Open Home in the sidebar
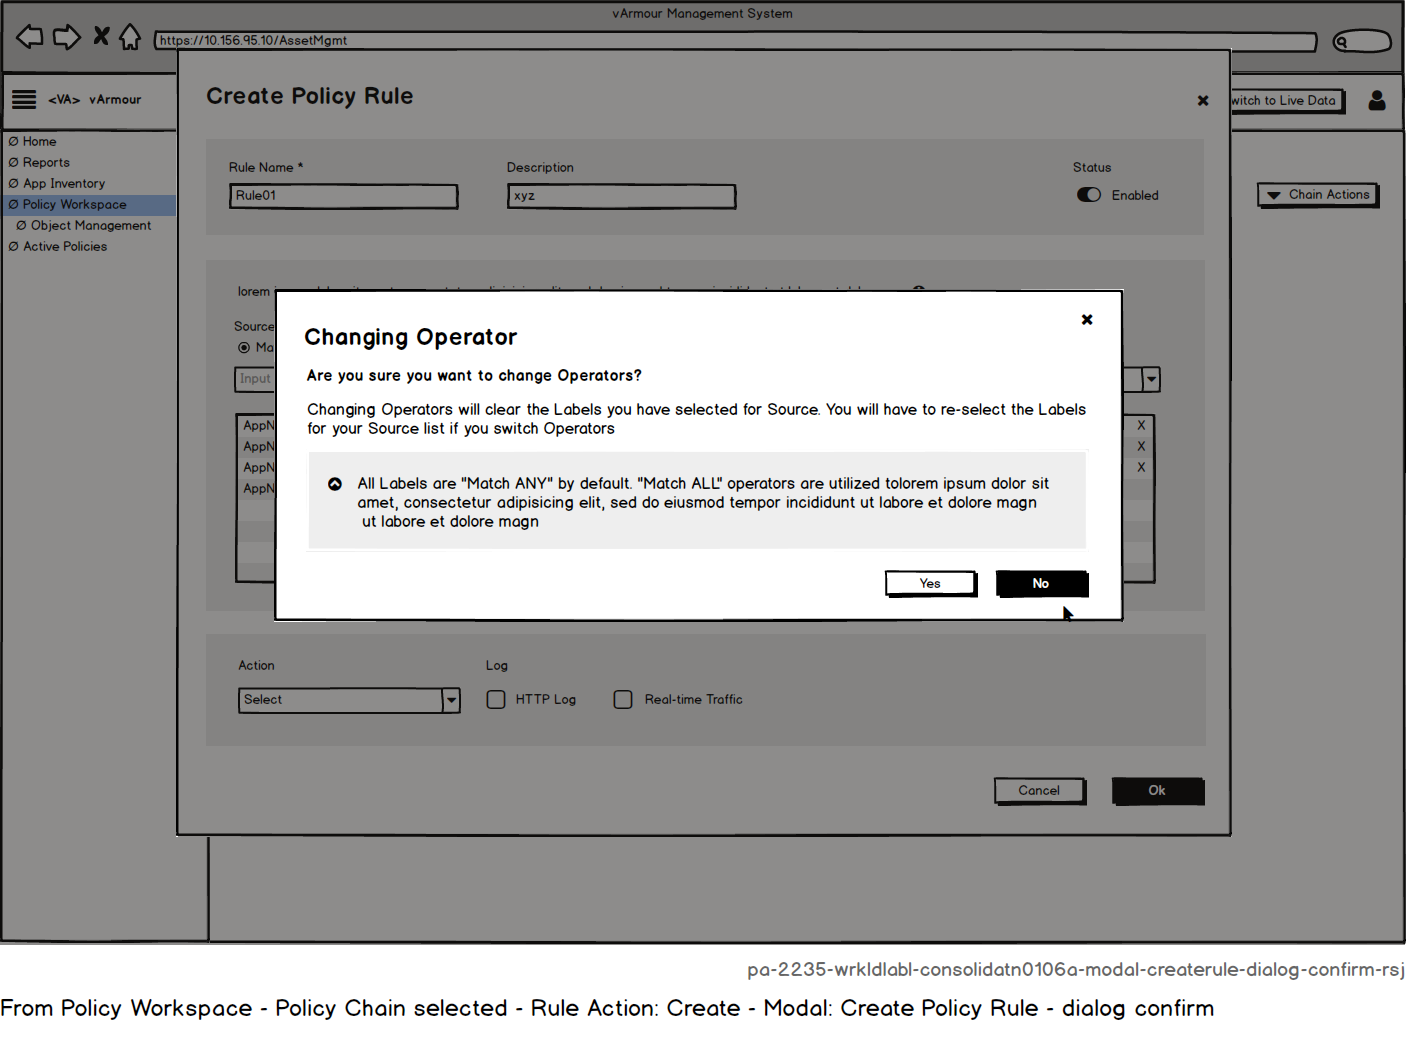The height and width of the screenshot is (1053, 1406). pos(40,141)
